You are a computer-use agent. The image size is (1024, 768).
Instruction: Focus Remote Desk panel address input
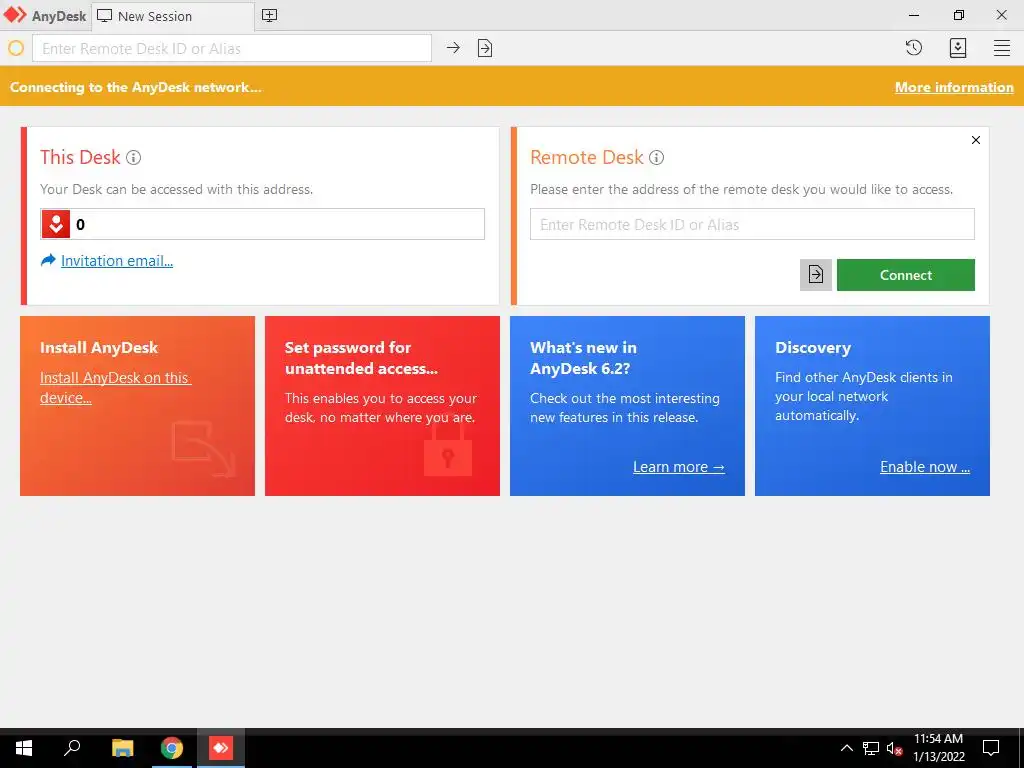752,224
